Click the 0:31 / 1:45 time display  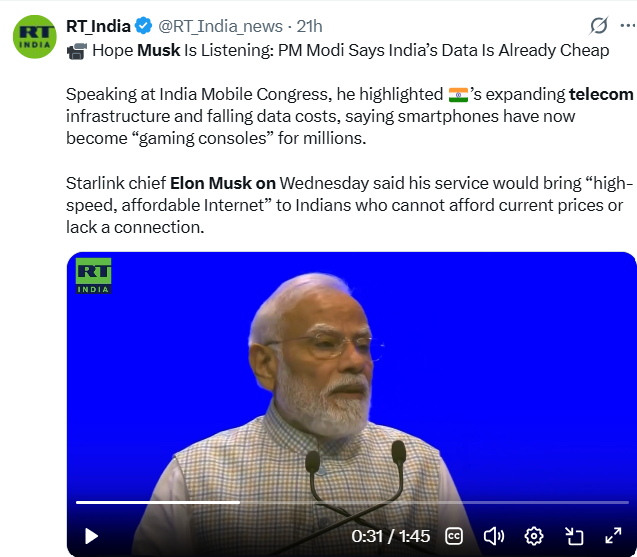pyautogui.click(x=390, y=536)
